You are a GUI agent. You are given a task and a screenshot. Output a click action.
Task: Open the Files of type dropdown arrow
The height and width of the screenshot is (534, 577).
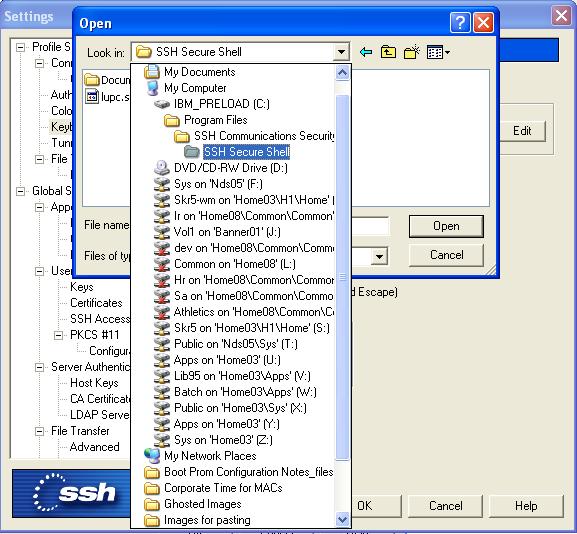tap(379, 257)
